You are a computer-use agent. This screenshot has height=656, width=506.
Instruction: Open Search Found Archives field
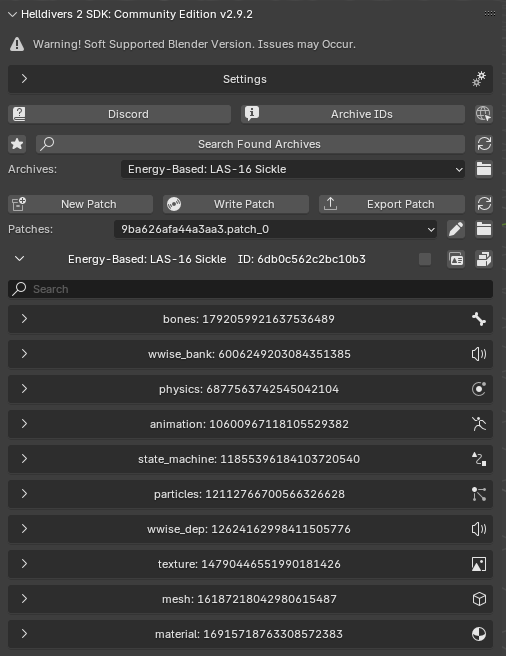pyautogui.click(x=250, y=144)
